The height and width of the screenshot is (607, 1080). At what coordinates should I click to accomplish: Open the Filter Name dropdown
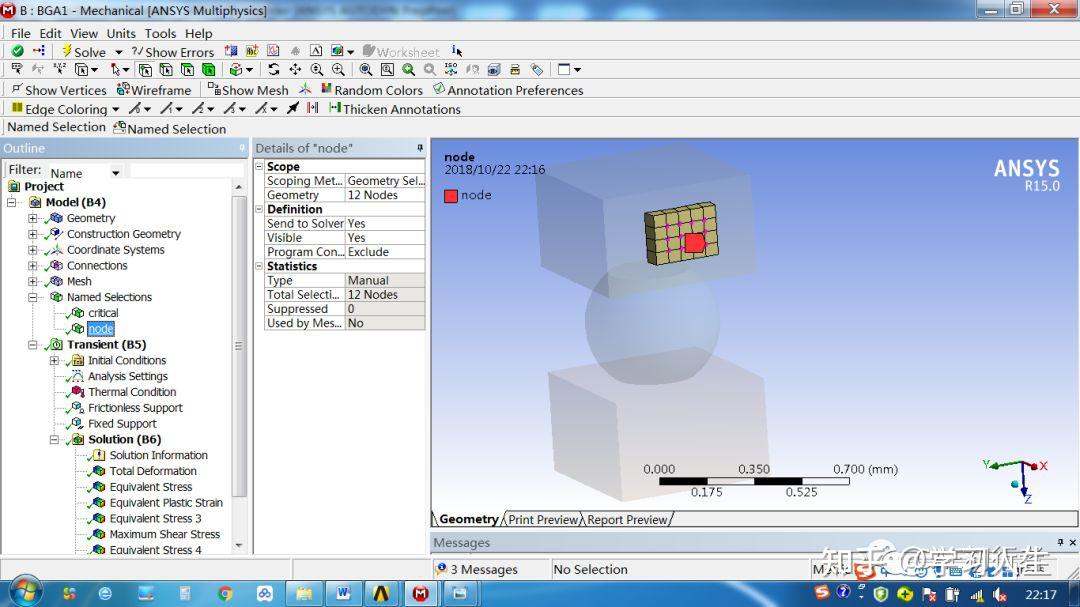click(116, 173)
